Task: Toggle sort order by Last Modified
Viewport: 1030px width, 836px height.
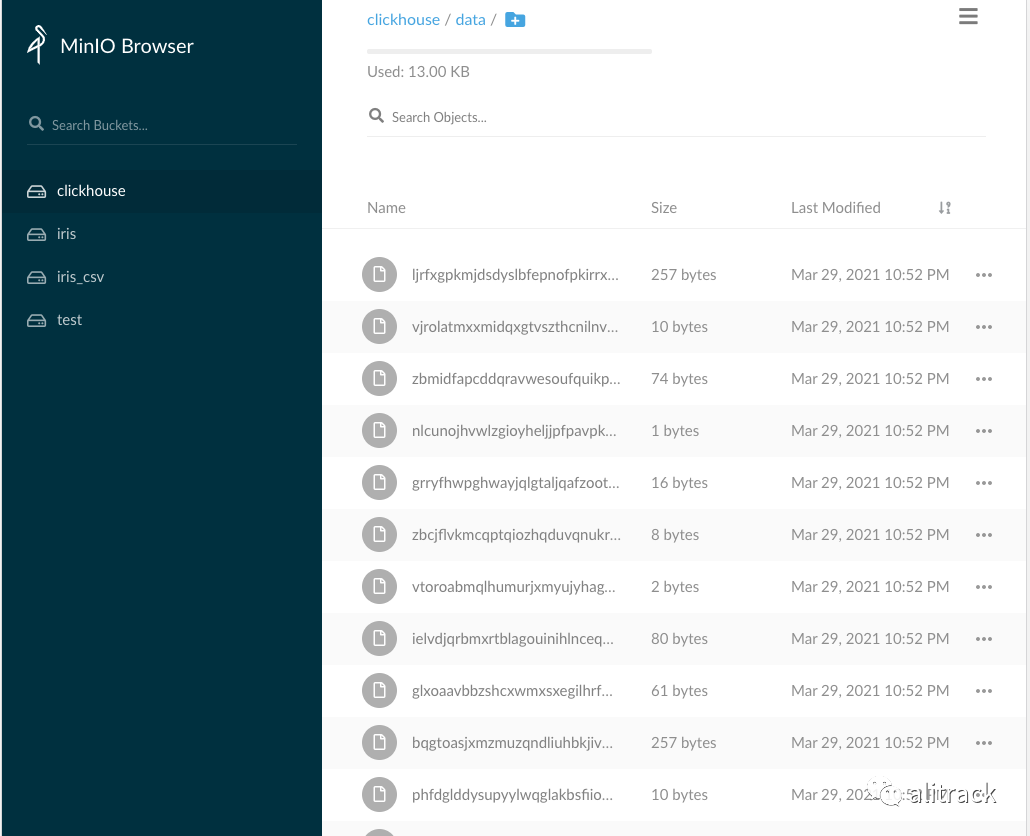Action: [x=944, y=208]
